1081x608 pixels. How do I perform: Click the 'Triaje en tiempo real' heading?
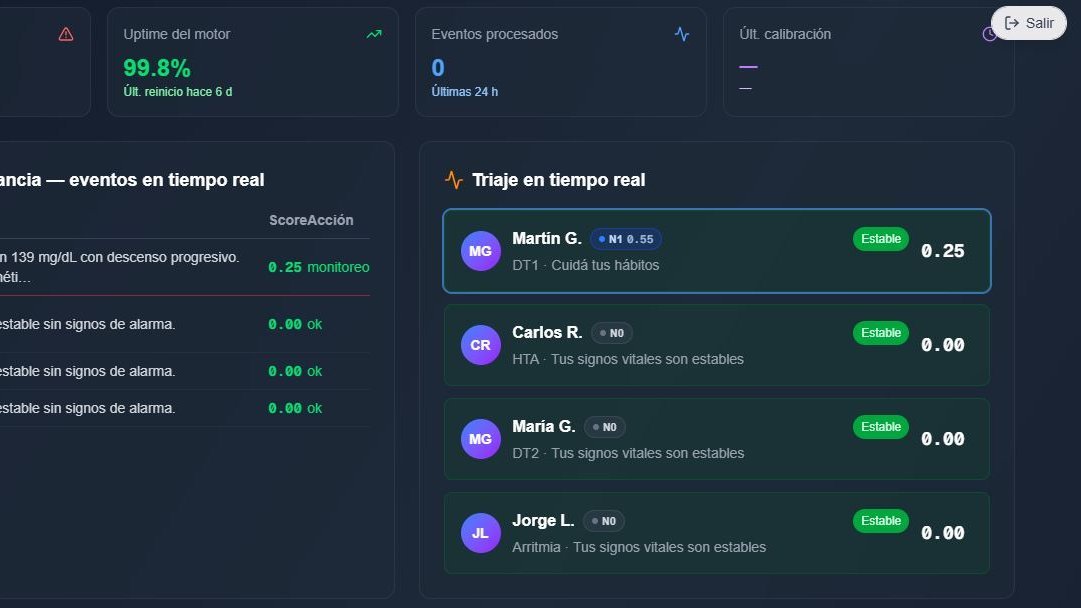558,180
